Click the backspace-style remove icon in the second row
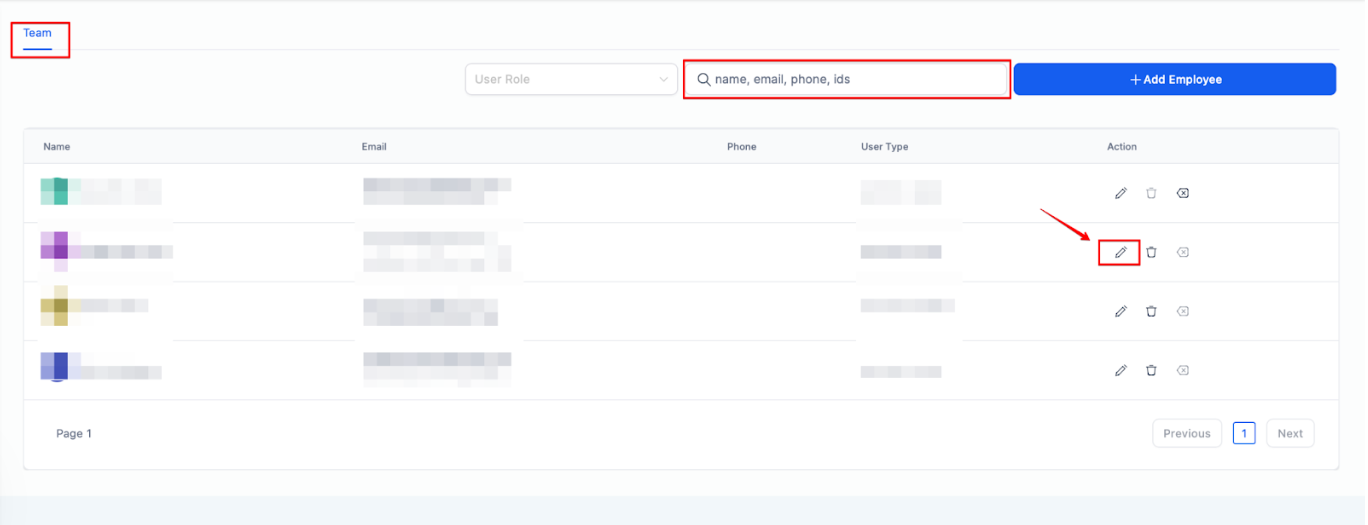The height and width of the screenshot is (525, 1368). (x=1182, y=252)
